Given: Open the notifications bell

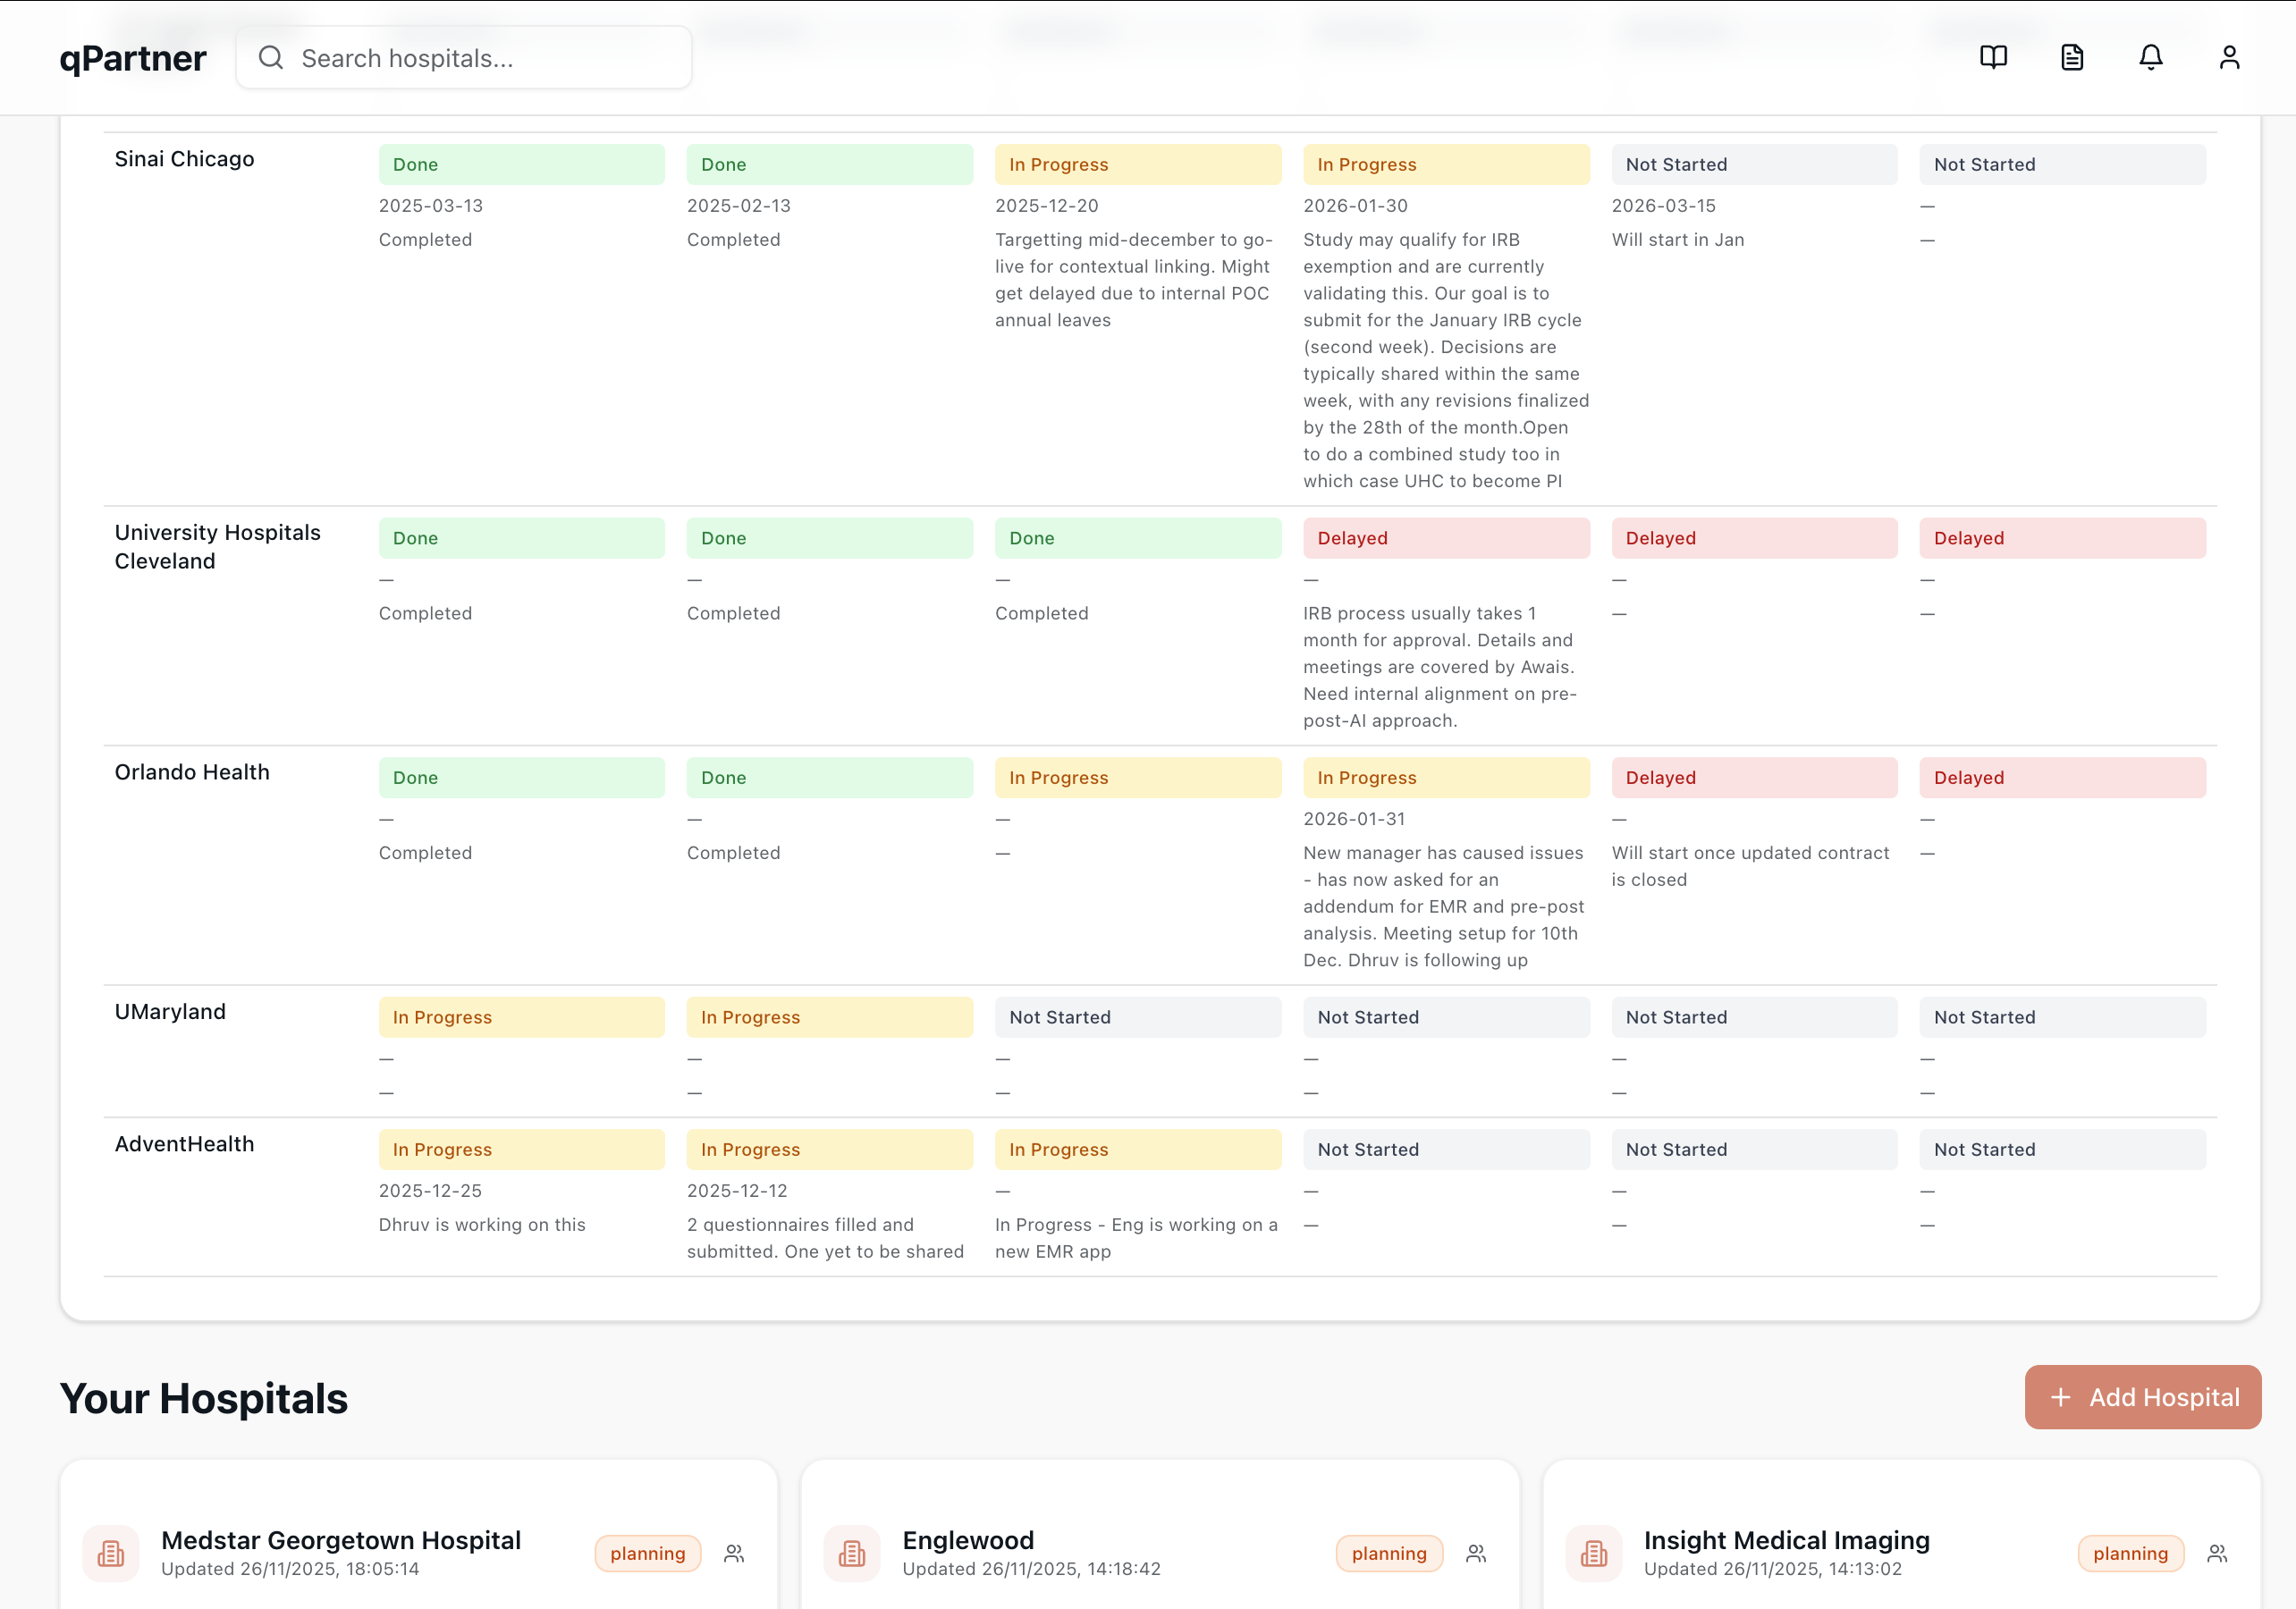Looking at the screenshot, I should click(x=2151, y=57).
